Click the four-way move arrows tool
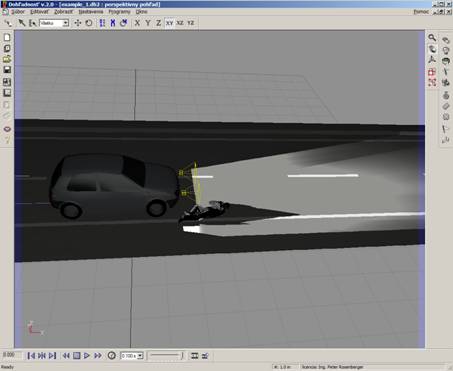This screenshot has height=371, width=453. click(x=77, y=23)
